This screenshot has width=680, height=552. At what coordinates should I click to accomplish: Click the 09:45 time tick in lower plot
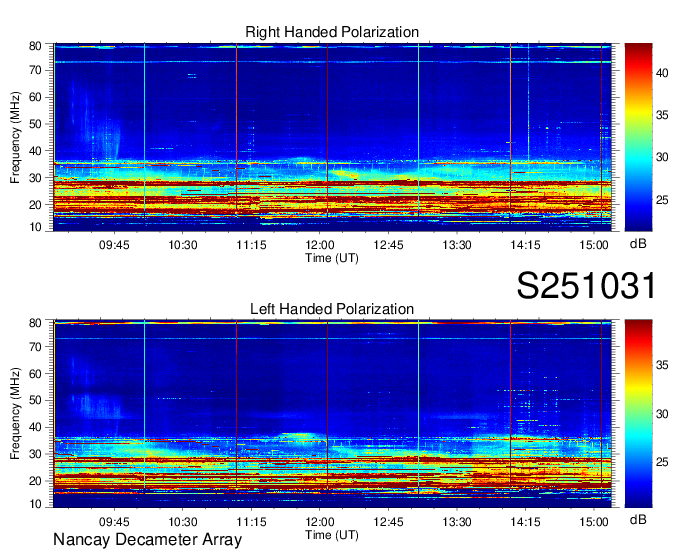click(114, 522)
